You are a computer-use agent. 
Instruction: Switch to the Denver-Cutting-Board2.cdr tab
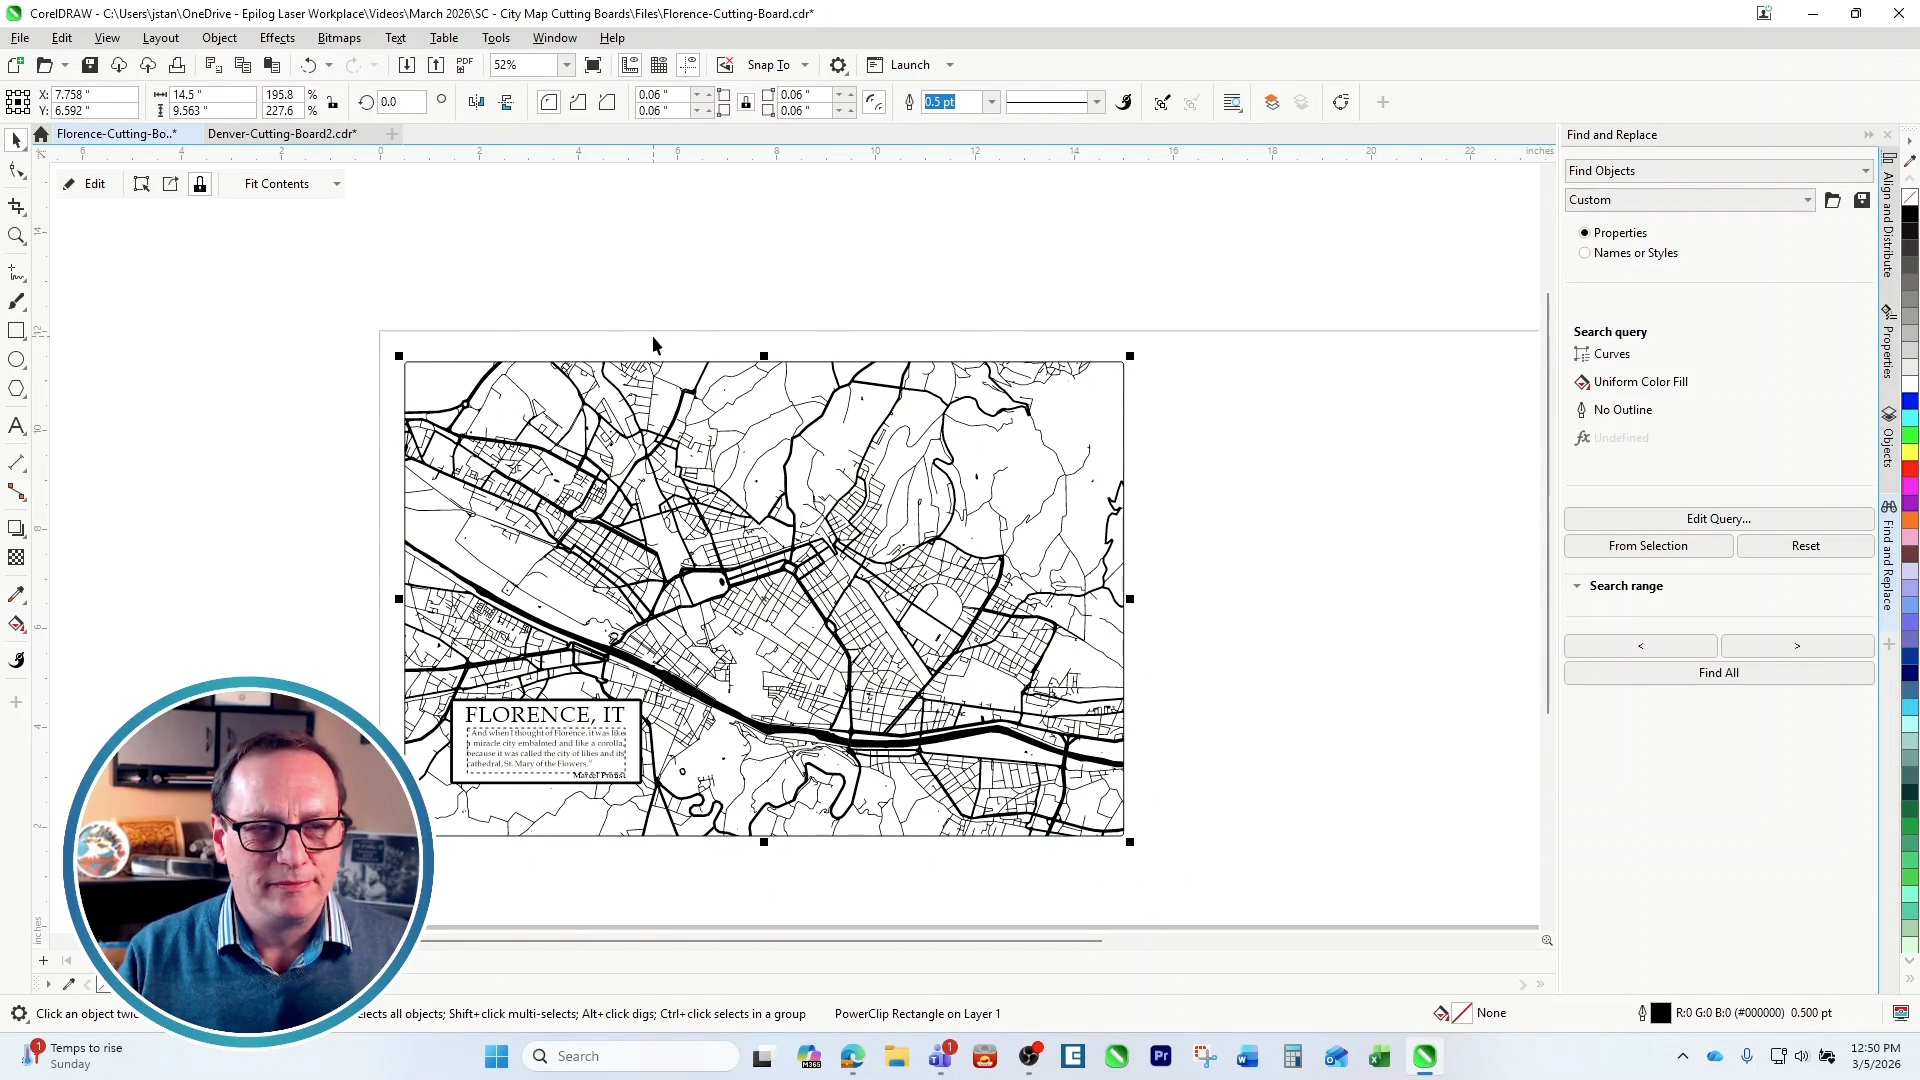[281, 133]
